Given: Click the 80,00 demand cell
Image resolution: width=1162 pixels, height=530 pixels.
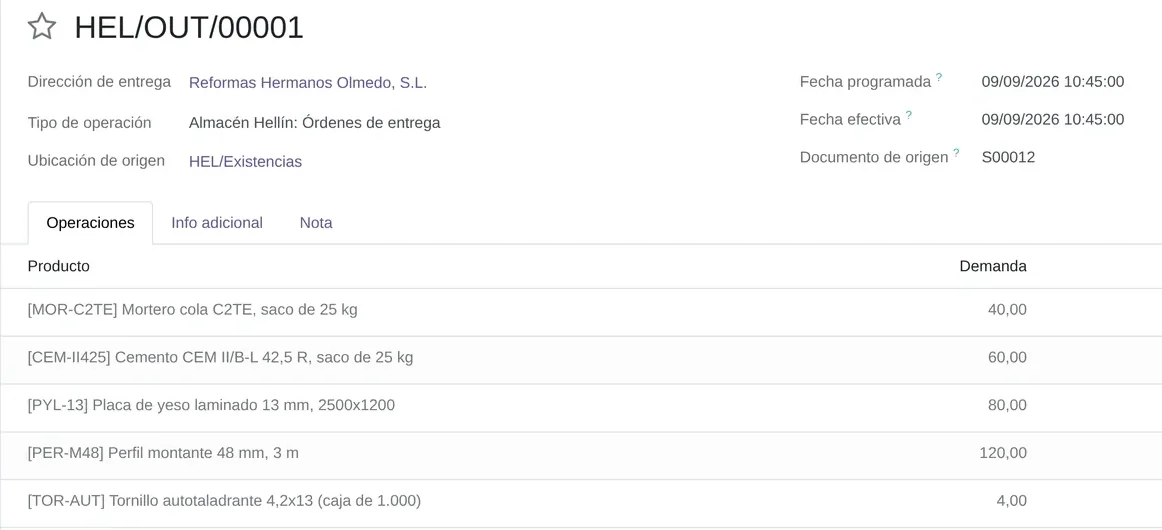Looking at the screenshot, I should (x=1007, y=405).
